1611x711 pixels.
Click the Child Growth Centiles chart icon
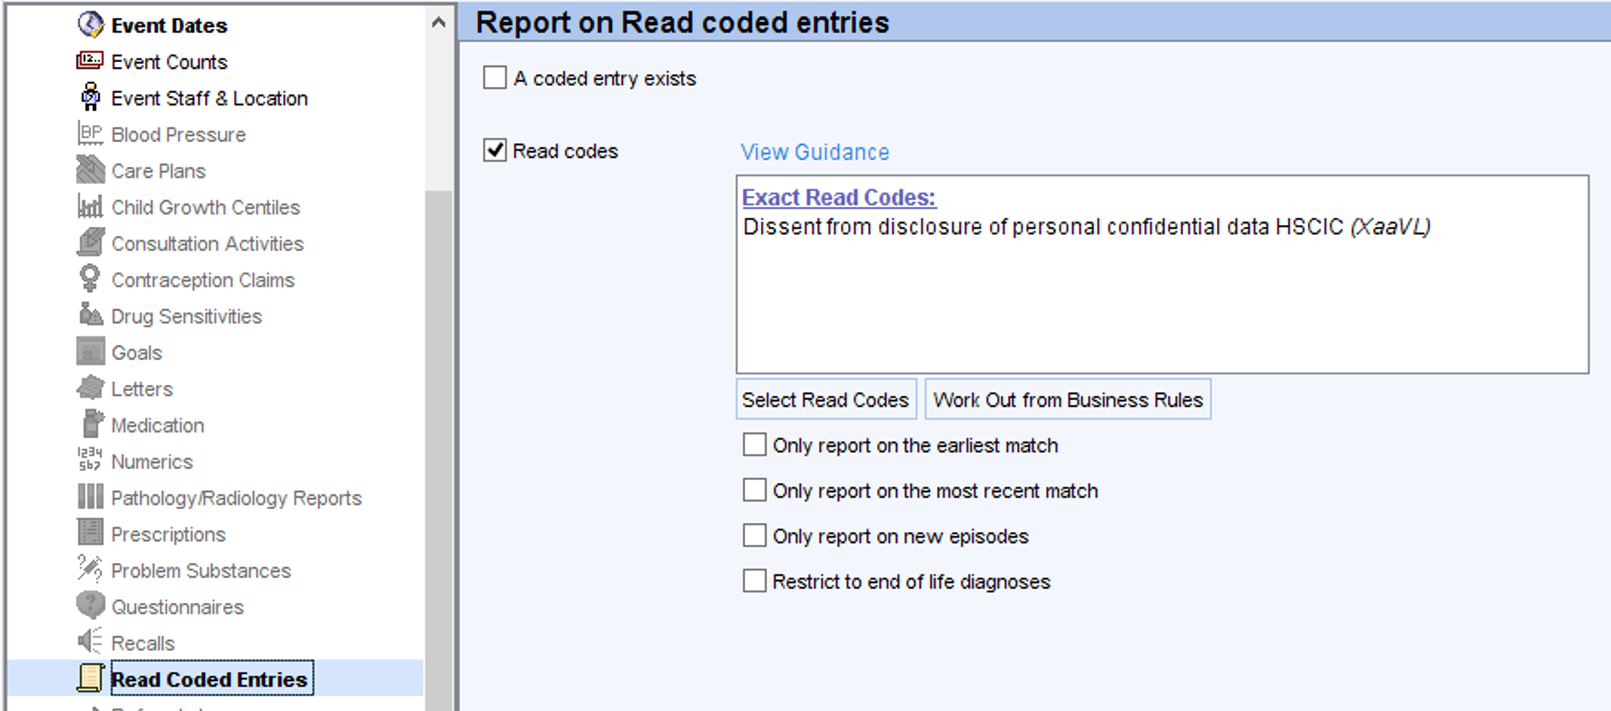pyautogui.click(x=90, y=206)
